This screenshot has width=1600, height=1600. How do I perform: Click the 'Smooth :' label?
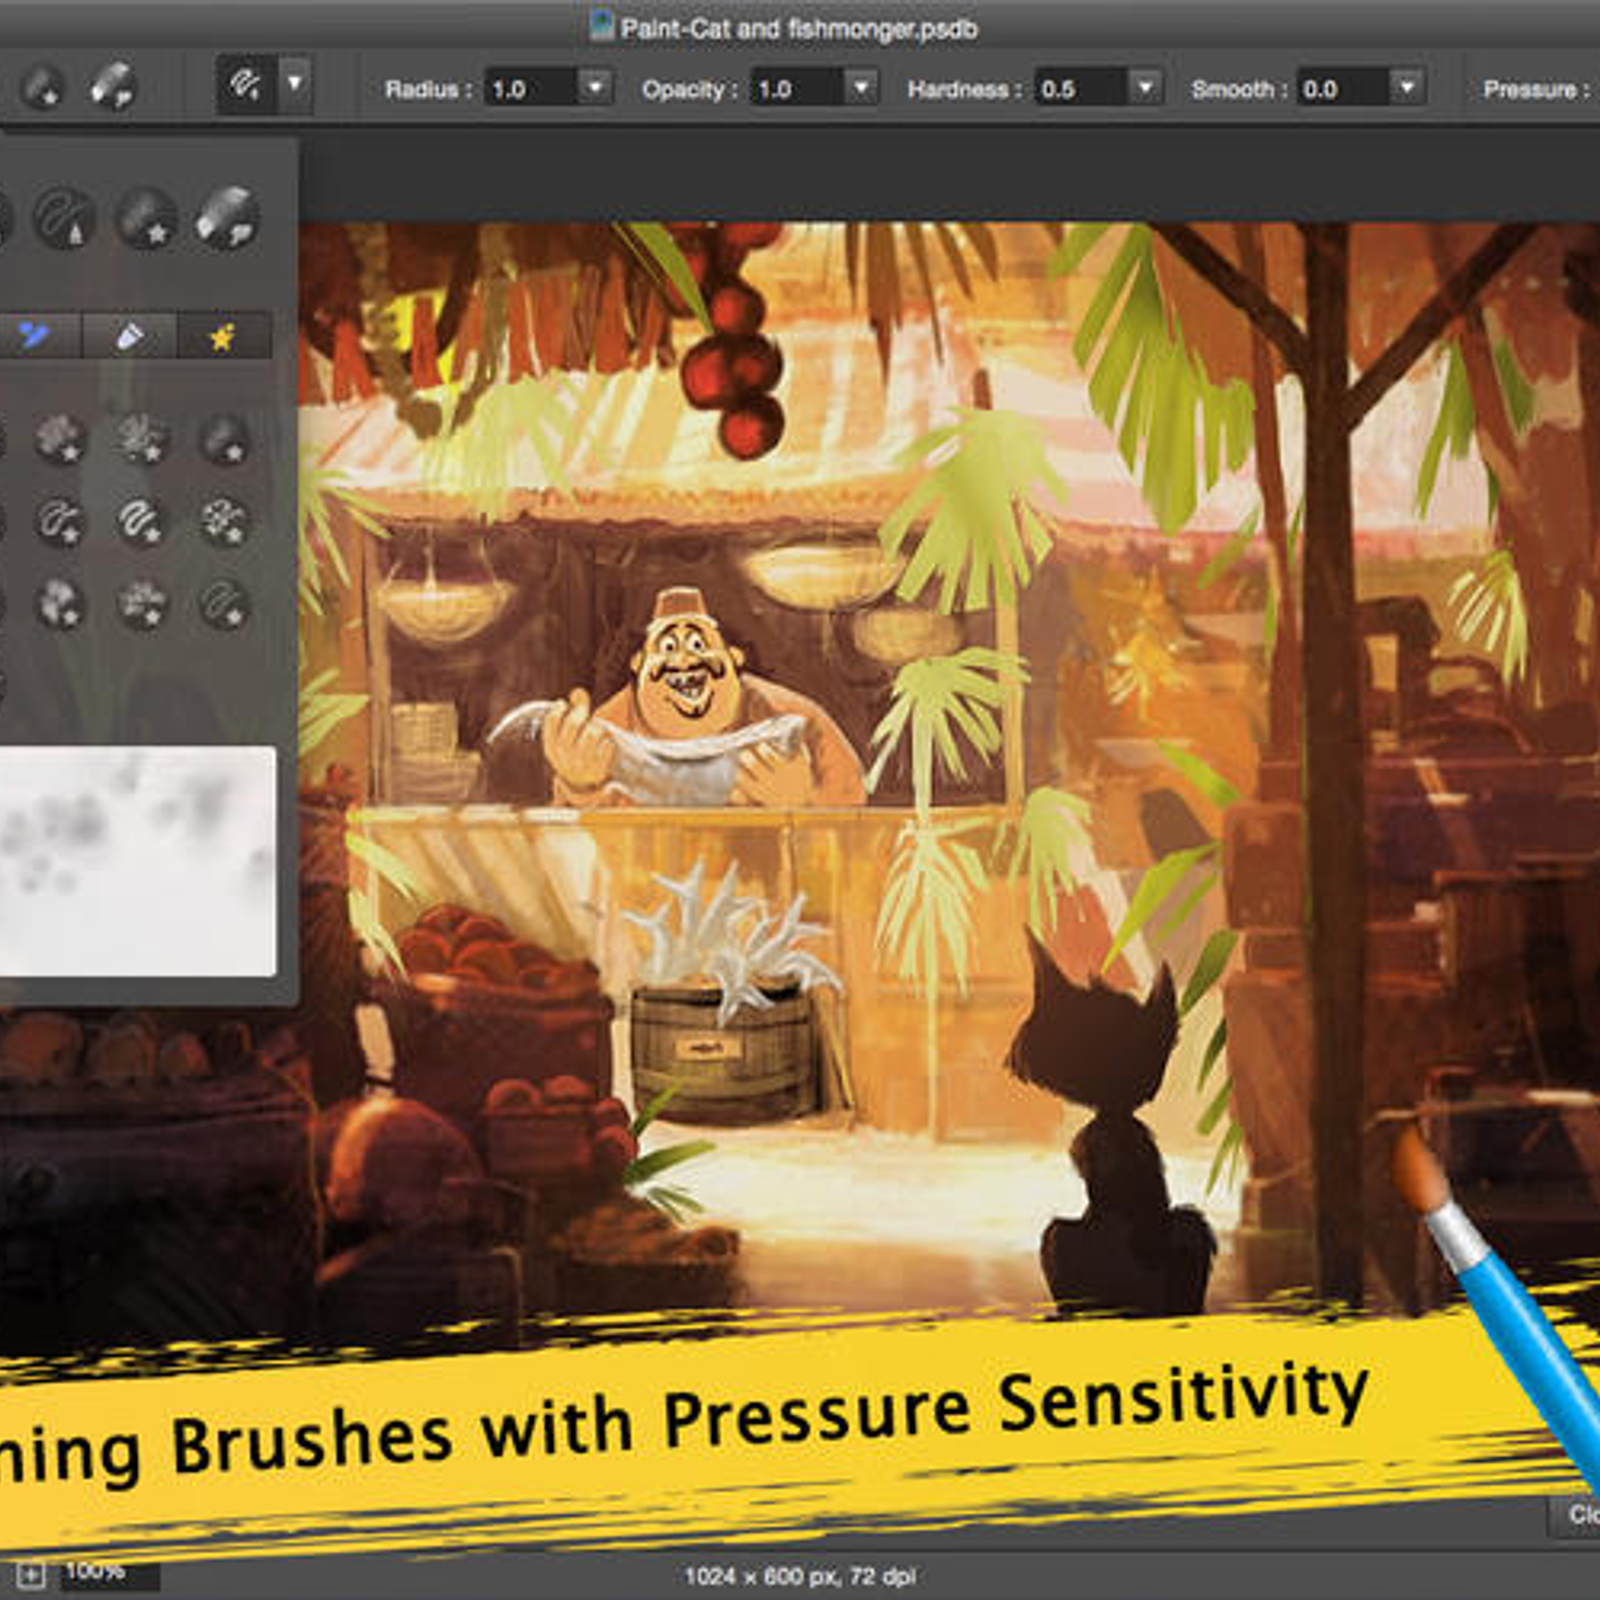1239,89
